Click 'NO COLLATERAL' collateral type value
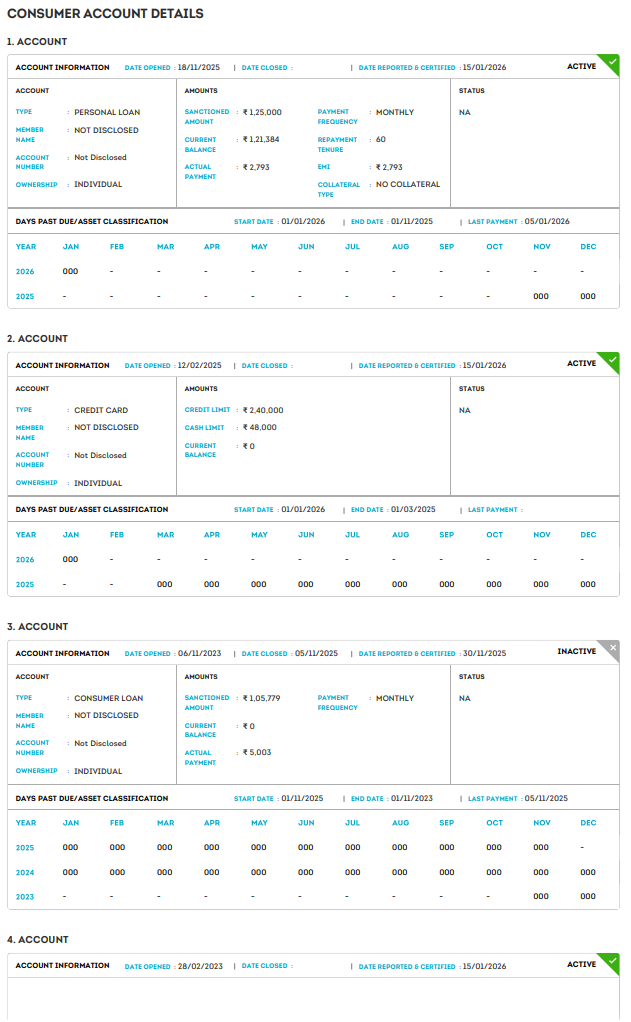The height and width of the screenshot is (1022, 631). 408,184
